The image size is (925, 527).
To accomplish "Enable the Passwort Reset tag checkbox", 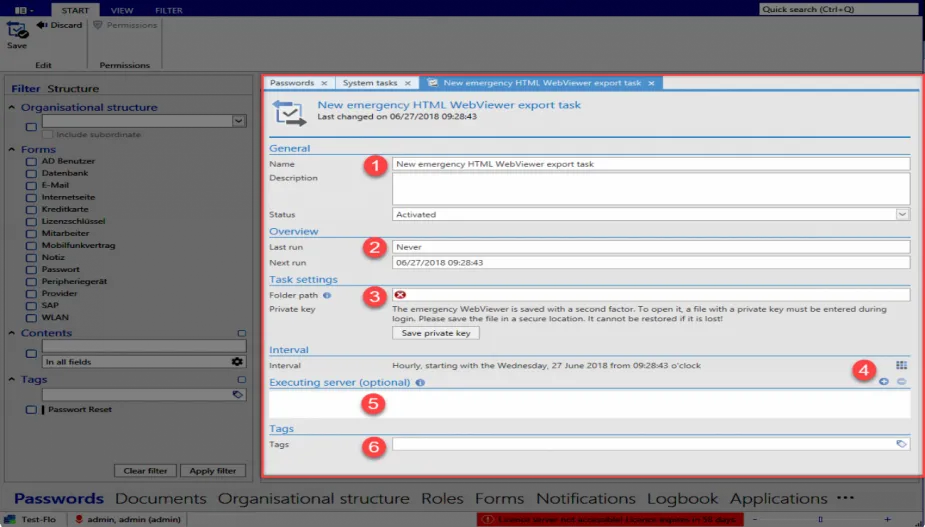I will pos(31,410).
